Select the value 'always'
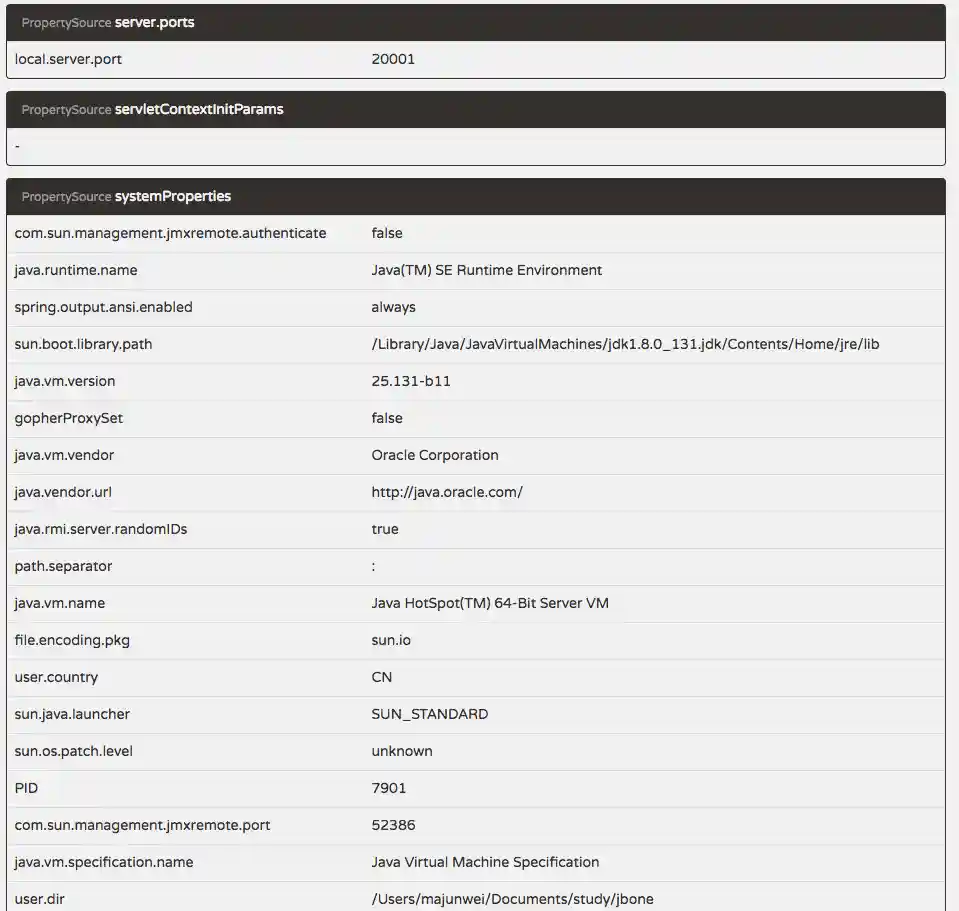The height and width of the screenshot is (911, 959). pyautogui.click(x=393, y=308)
